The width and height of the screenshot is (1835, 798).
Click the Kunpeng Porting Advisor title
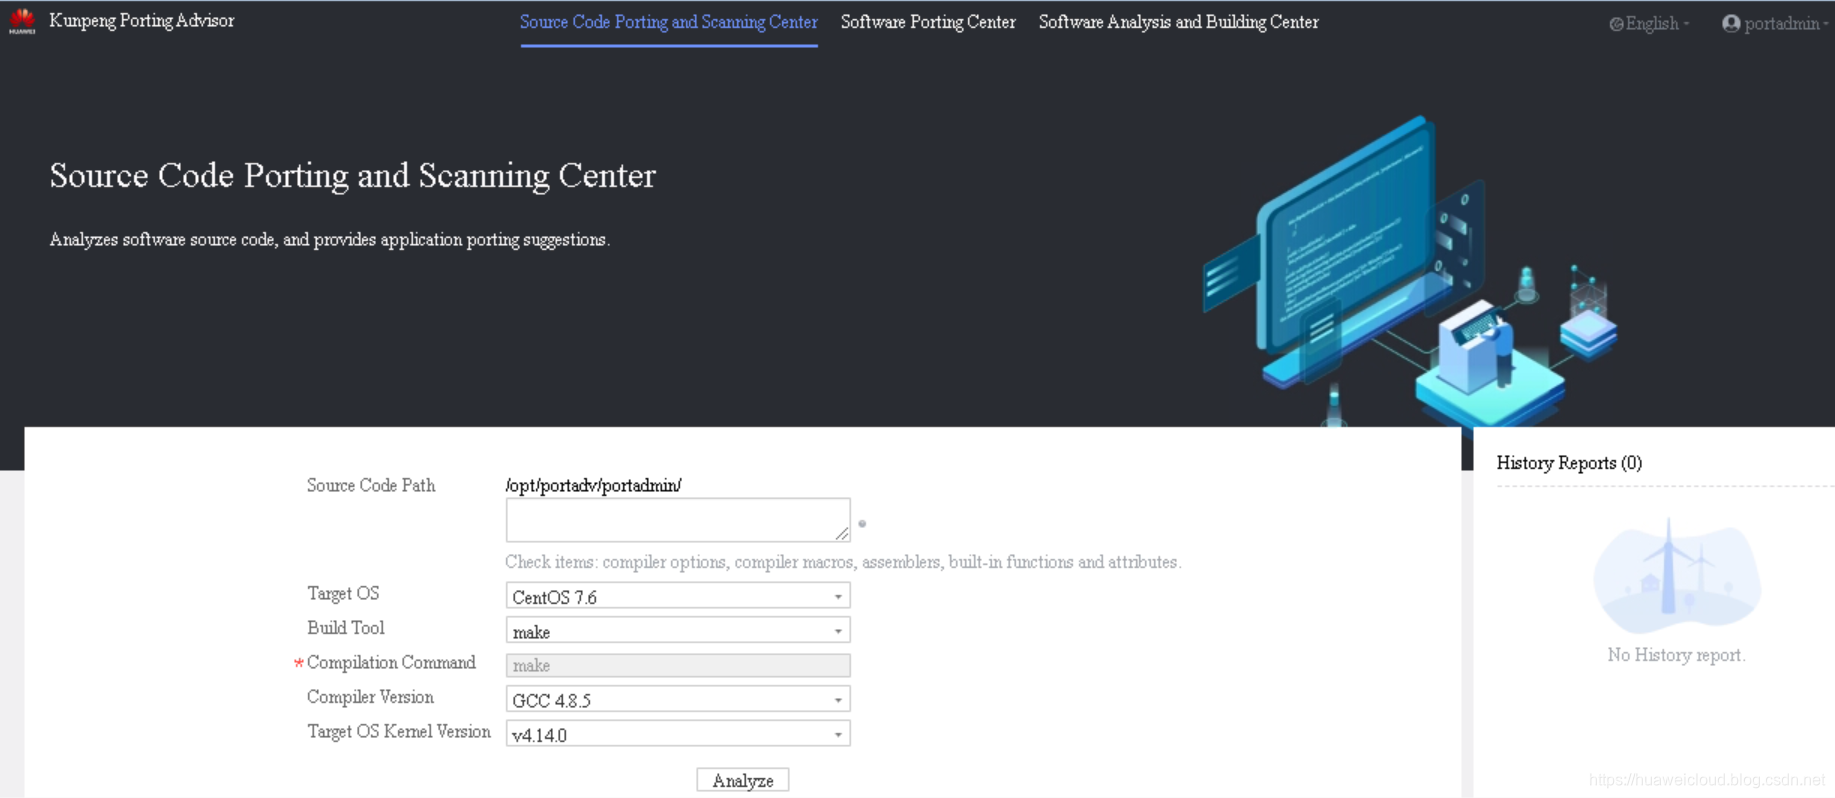[141, 21]
